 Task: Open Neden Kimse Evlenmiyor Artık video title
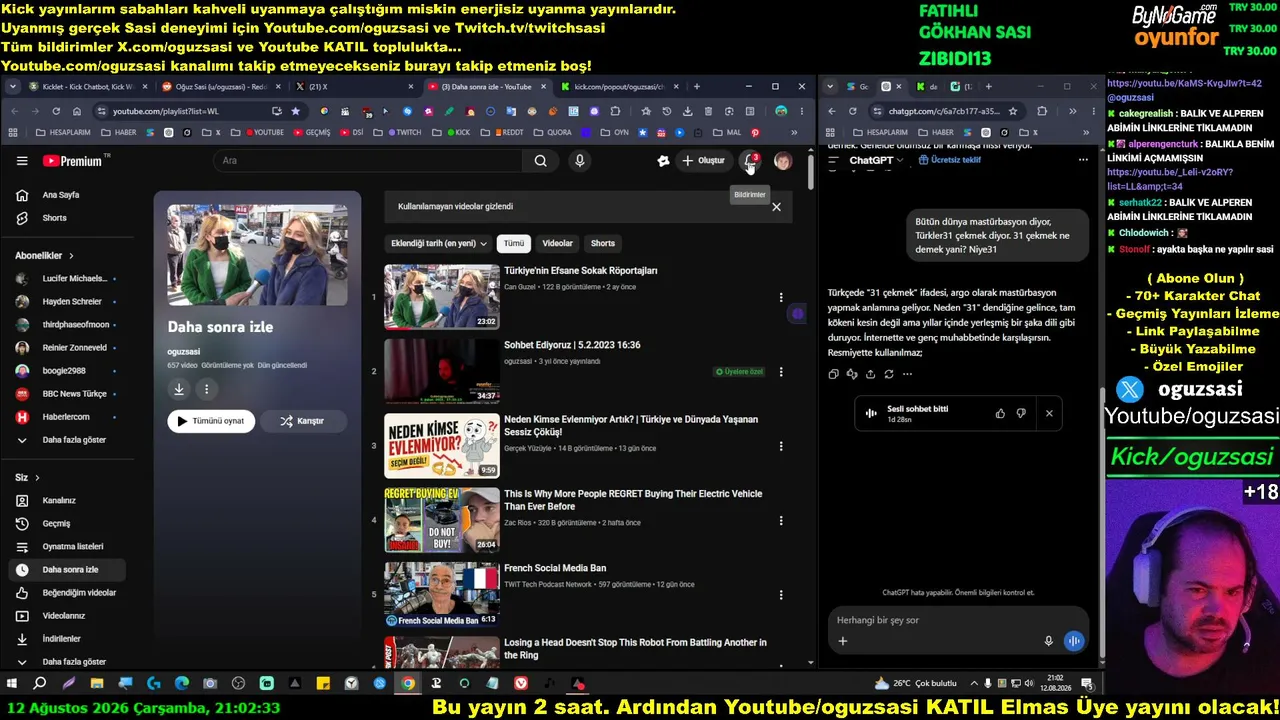click(631, 426)
